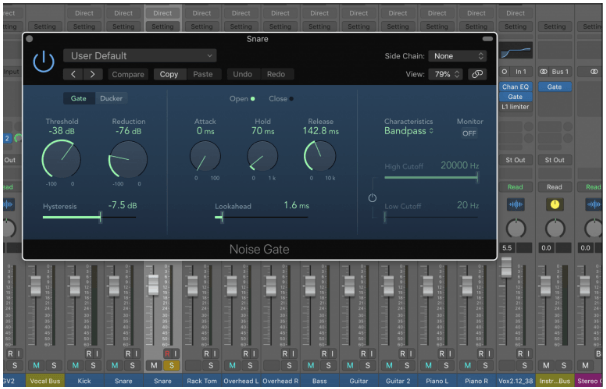Open the St Out output on Vox2.12_38 channel
The image size is (606, 389).
[516, 160]
